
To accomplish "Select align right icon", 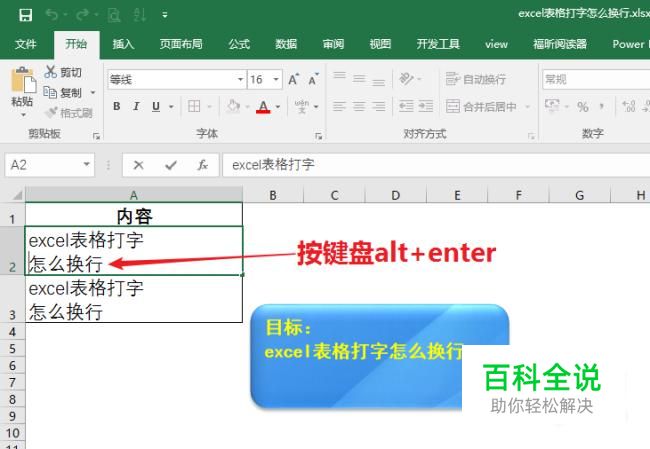I will coord(378,107).
